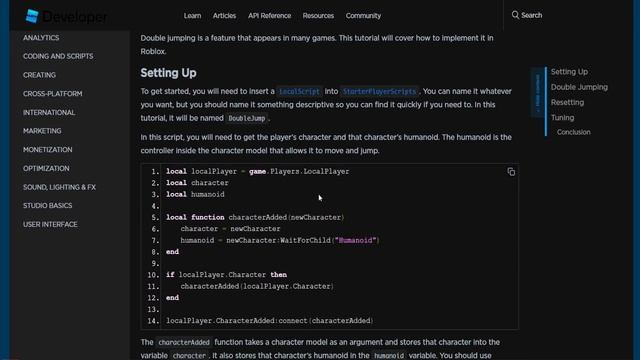The height and width of the screenshot is (360, 640).
Task: Click 'characterAdded(localPlayer.Character)' code line
Action: pos(257,287)
